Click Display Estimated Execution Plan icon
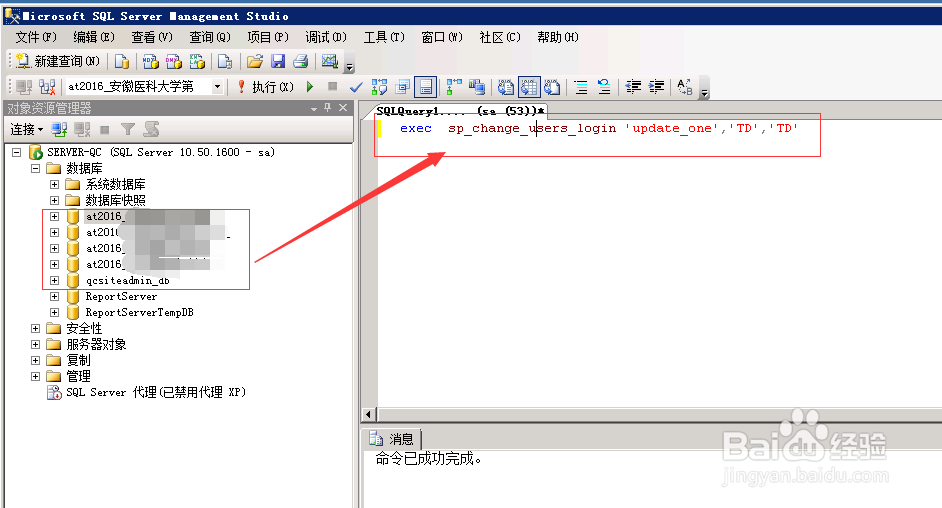 [x=380, y=87]
